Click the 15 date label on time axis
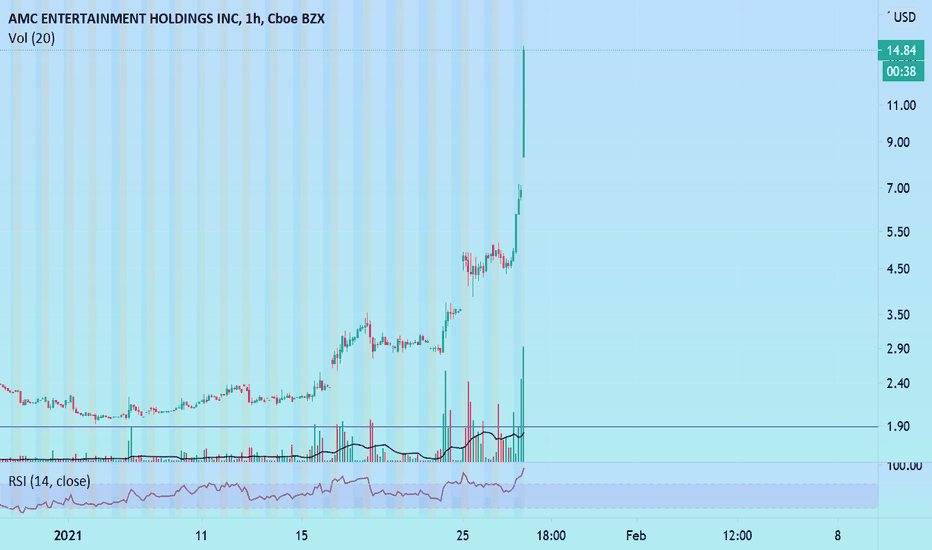The height and width of the screenshot is (550, 932). pos(301,536)
